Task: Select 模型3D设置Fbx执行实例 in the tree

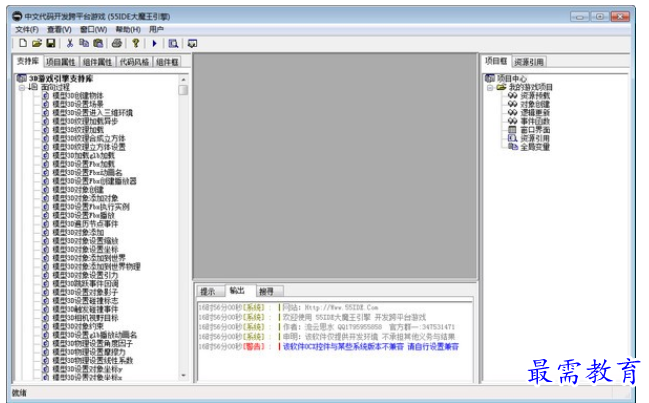Action: tap(91, 206)
